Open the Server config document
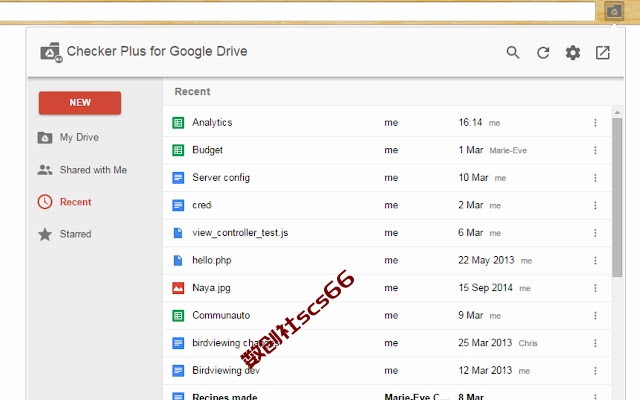 [221, 178]
